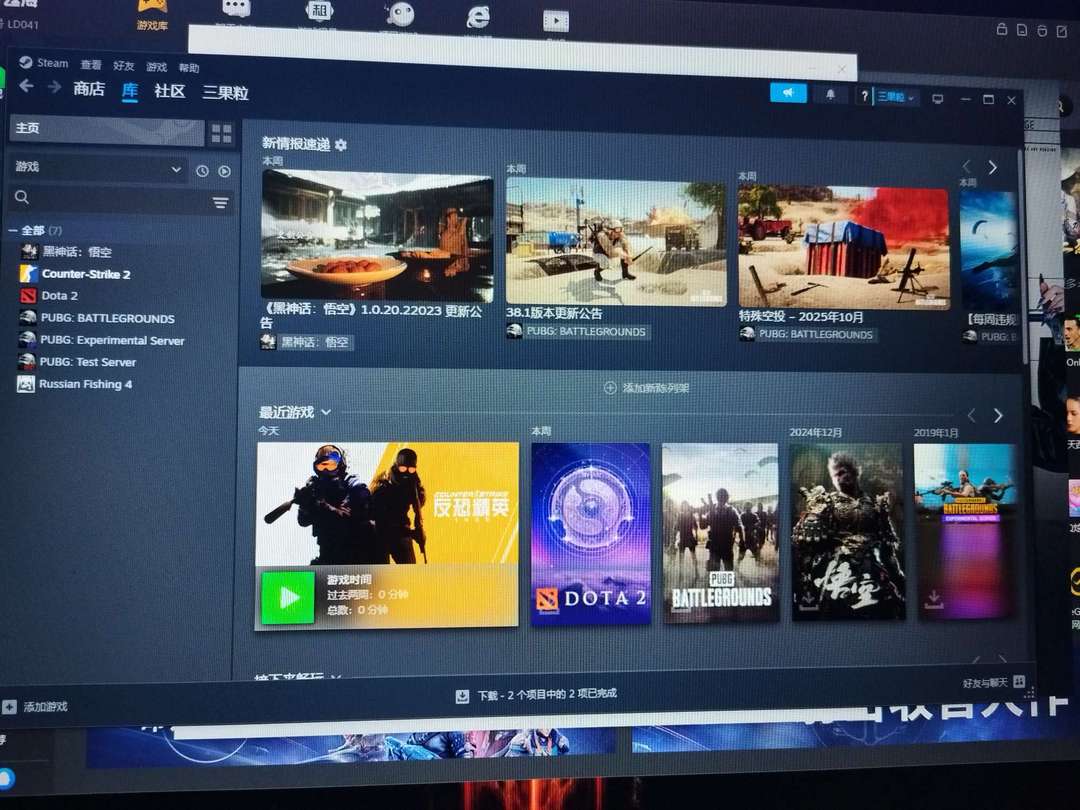Image resolution: width=1080 pixels, height=810 pixels.
Task: Open the library filter options icon
Action: [x=220, y=202]
